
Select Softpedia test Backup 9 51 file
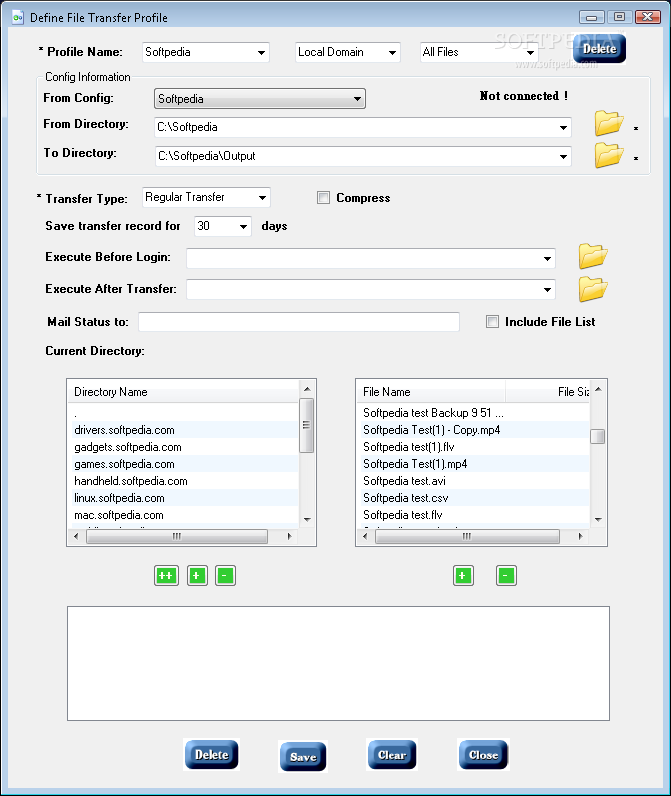473,413
